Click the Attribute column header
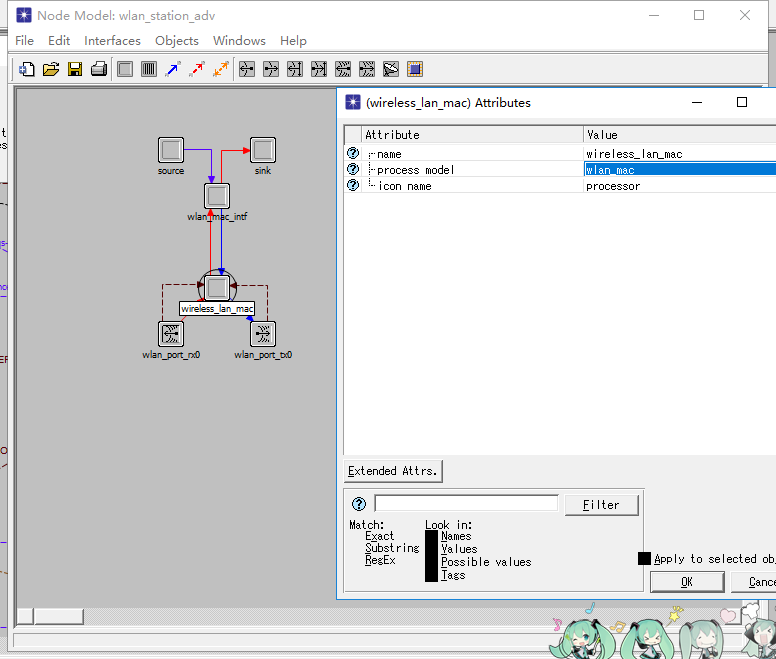The height and width of the screenshot is (659, 776). point(472,135)
